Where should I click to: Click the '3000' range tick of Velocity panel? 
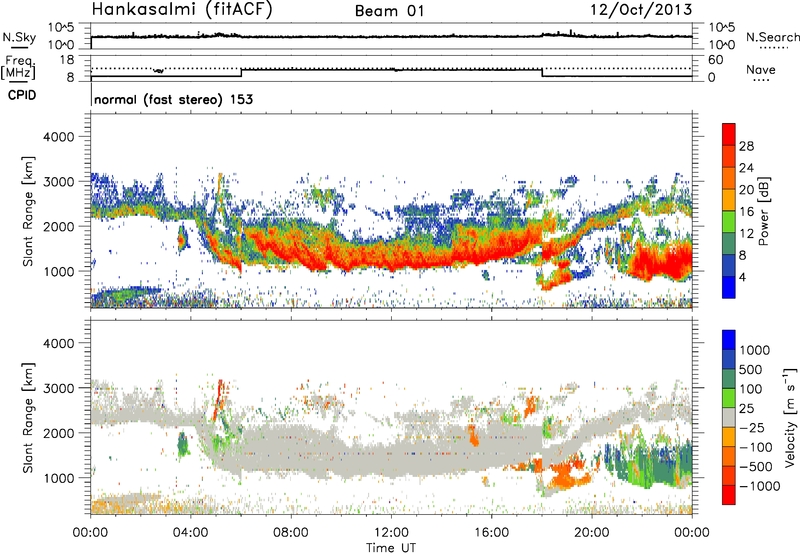59,388
